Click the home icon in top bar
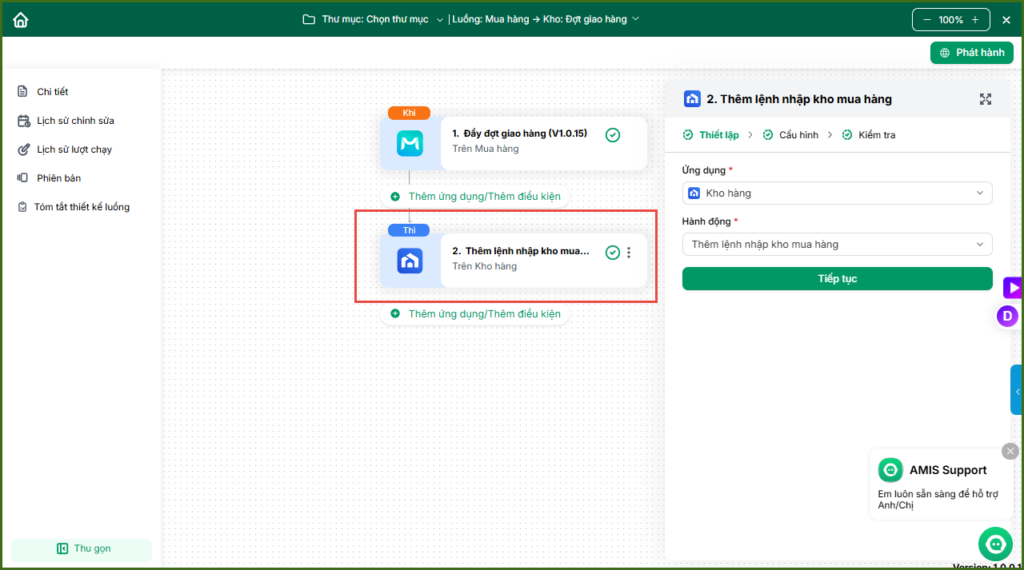Image resolution: width=1024 pixels, height=570 pixels. point(20,20)
